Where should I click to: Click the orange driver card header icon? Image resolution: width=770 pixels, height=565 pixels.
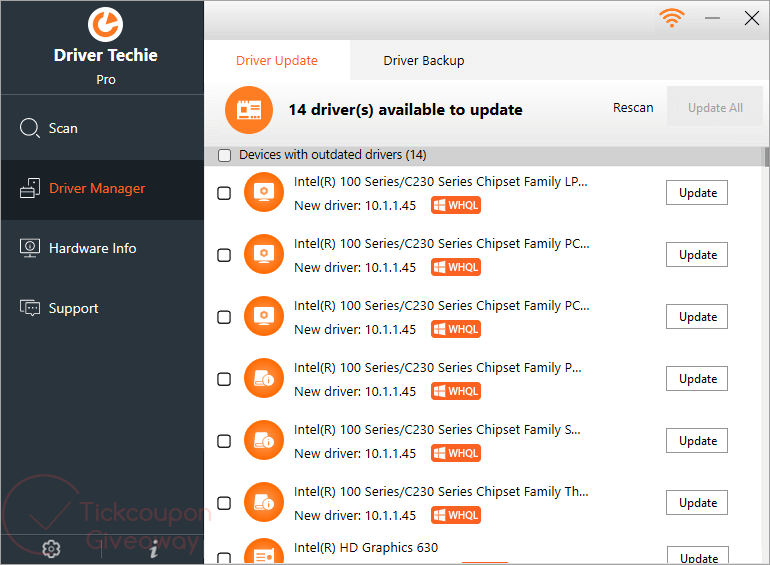(248, 110)
